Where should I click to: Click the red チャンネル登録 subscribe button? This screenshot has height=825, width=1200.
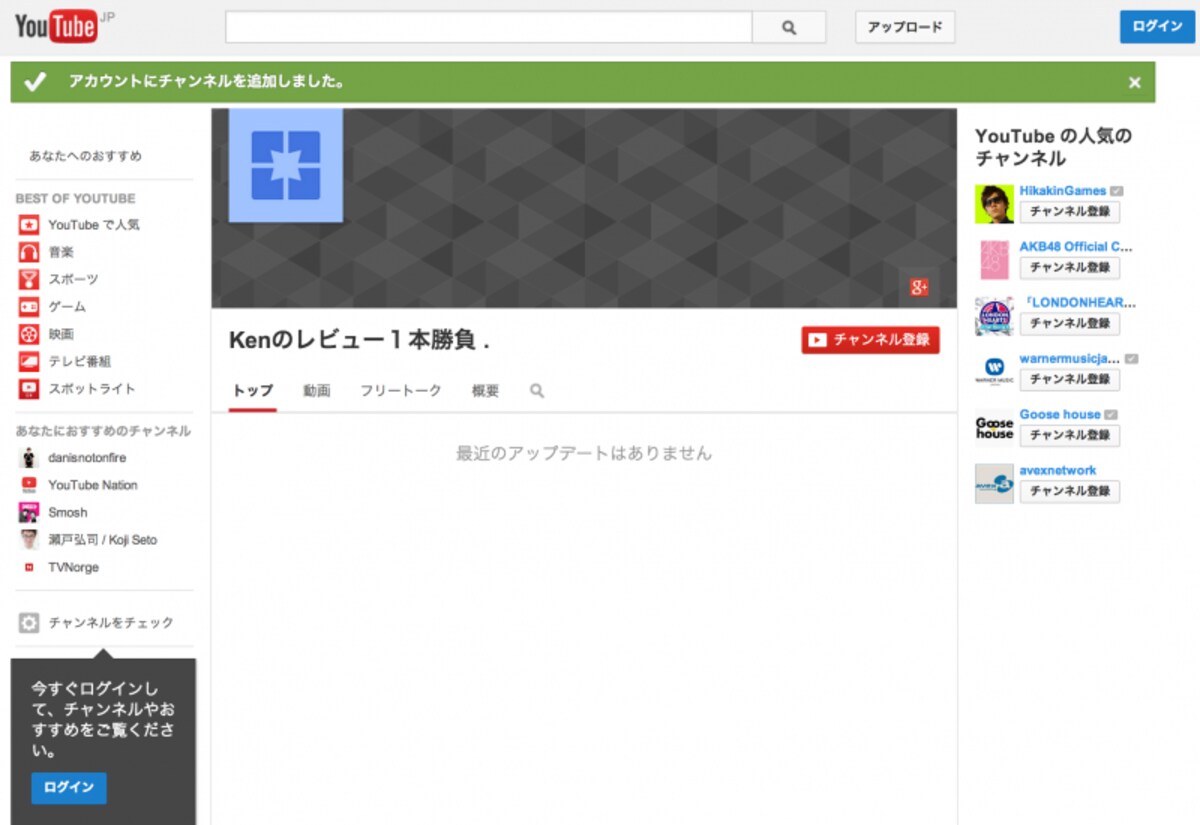(870, 340)
